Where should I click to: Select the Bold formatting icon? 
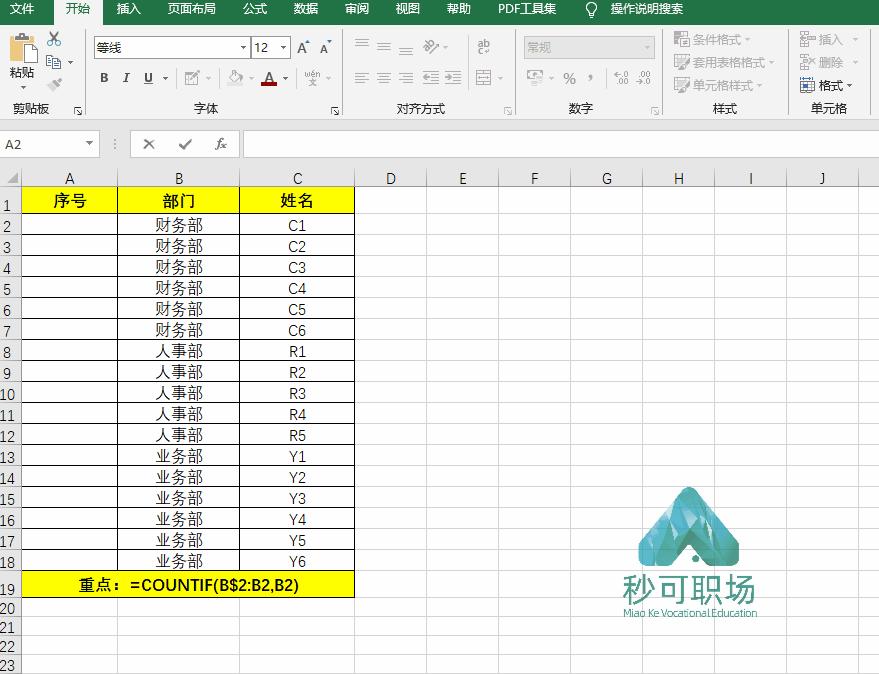[103, 77]
